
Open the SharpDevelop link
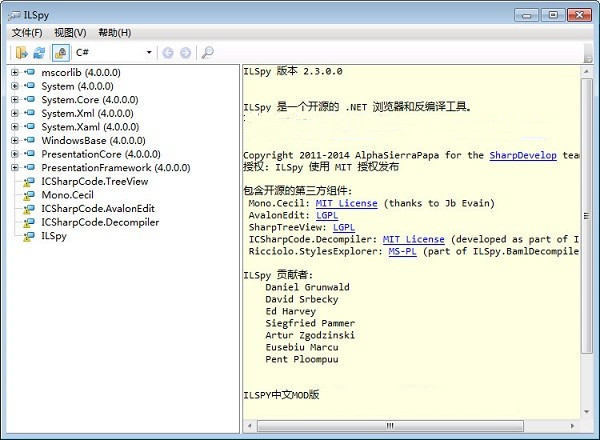(x=523, y=155)
